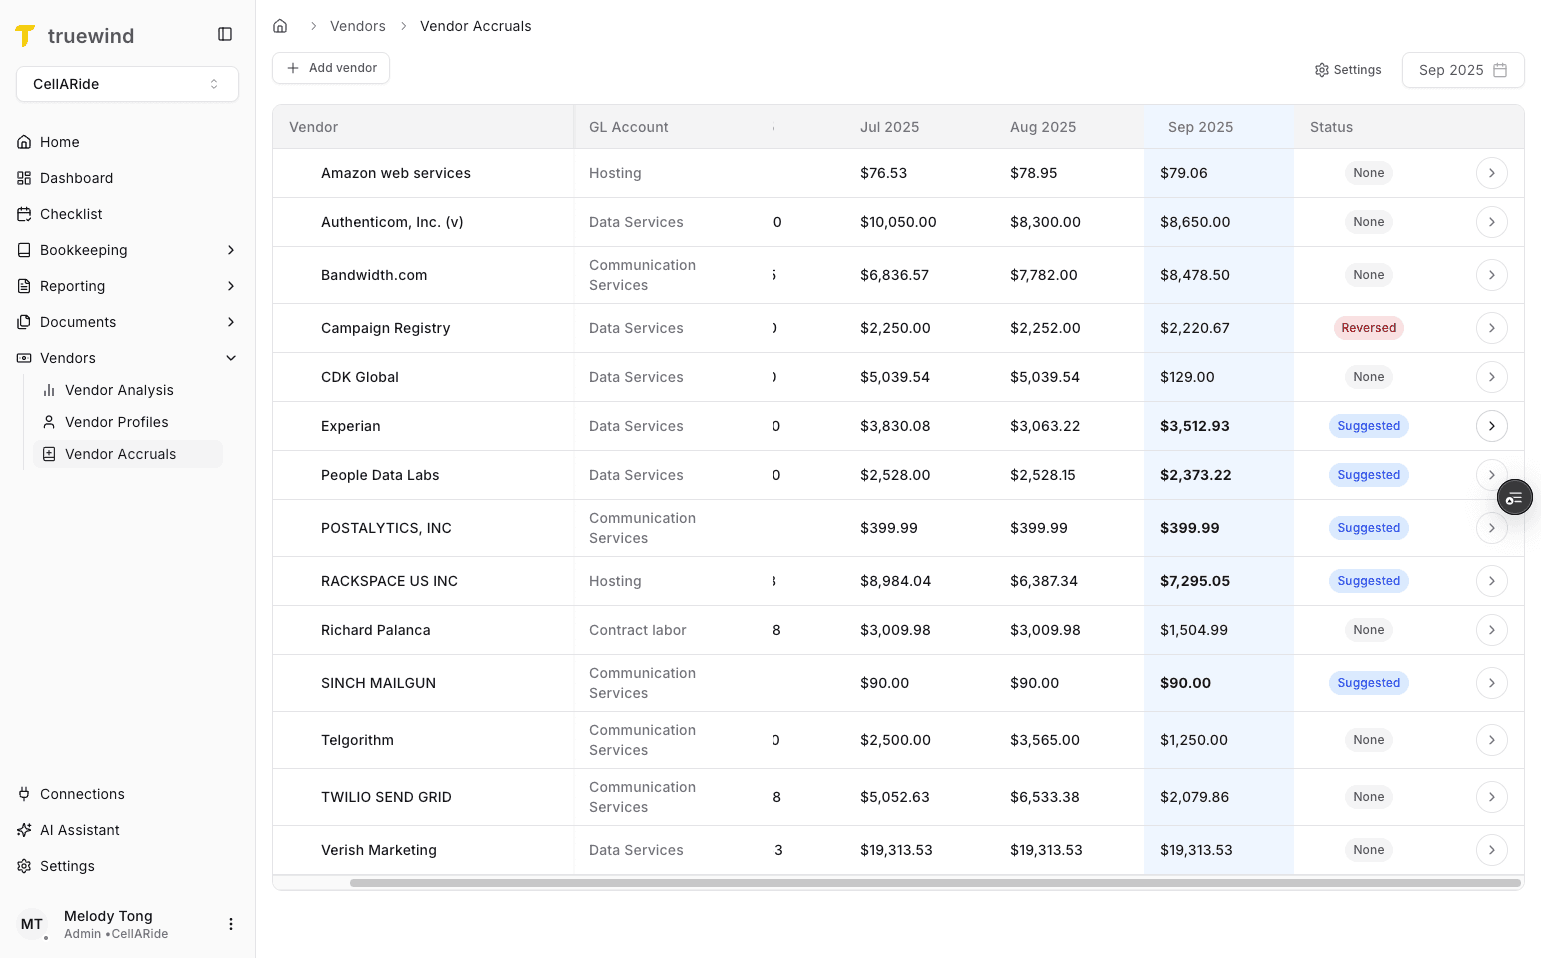Image resolution: width=1541 pixels, height=958 pixels.
Task: Expand Documents submenu chevron
Action: (x=231, y=322)
